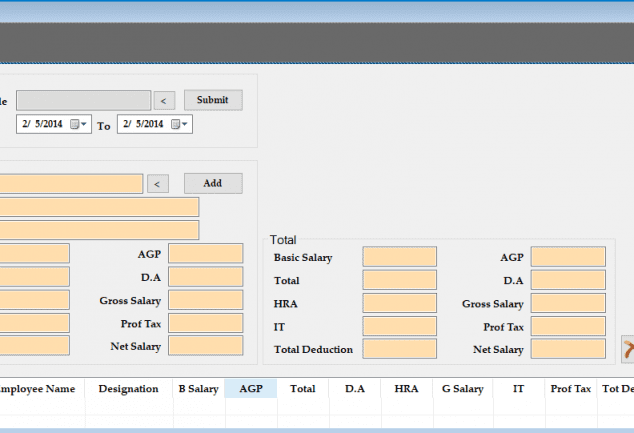Click the Prof Tax field in entry form
The image size is (634, 433).
point(205,323)
